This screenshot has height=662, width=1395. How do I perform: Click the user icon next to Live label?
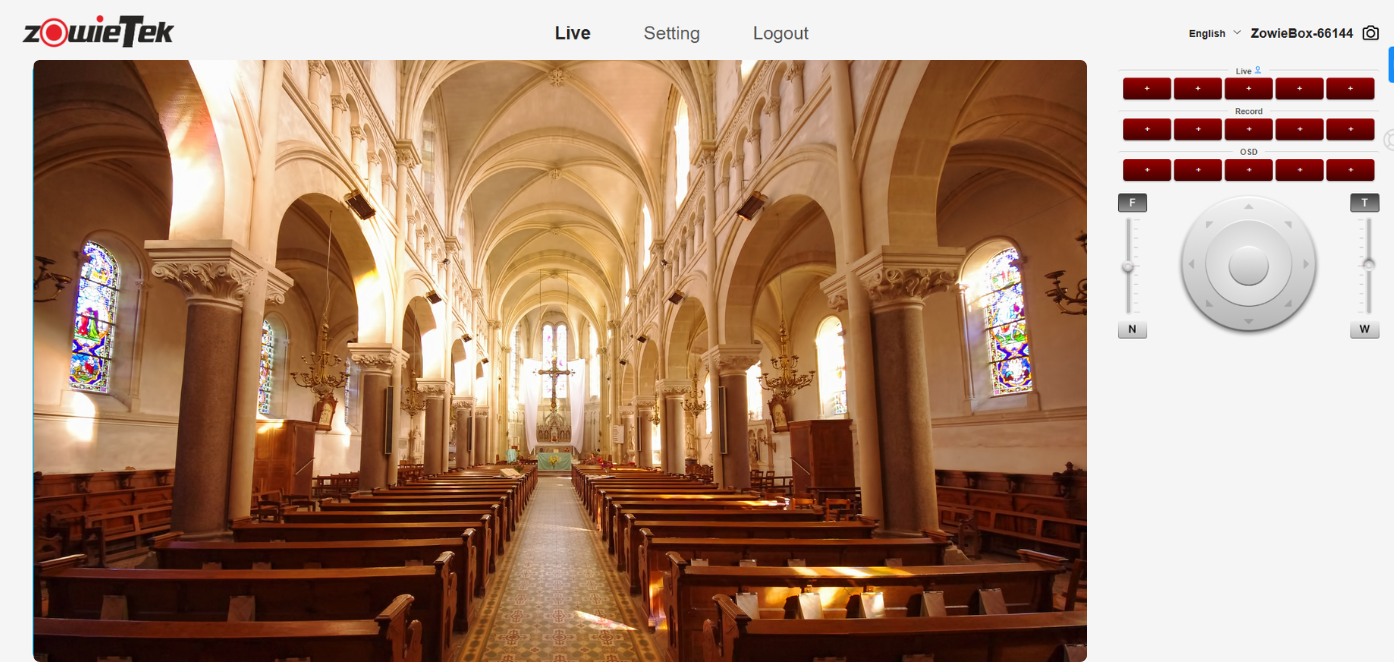(x=1258, y=71)
